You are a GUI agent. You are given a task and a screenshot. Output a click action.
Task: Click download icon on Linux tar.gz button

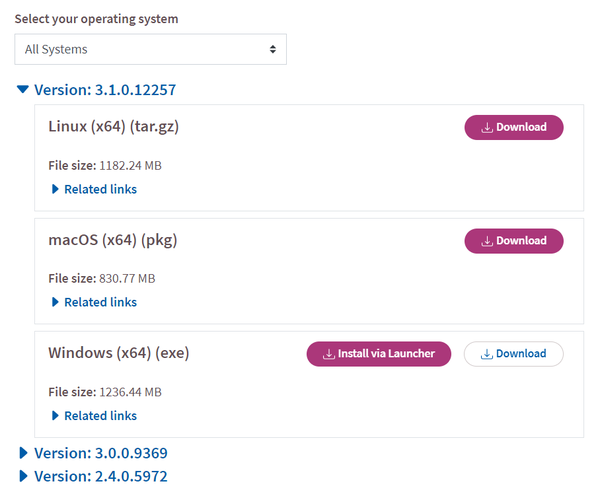(x=487, y=128)
